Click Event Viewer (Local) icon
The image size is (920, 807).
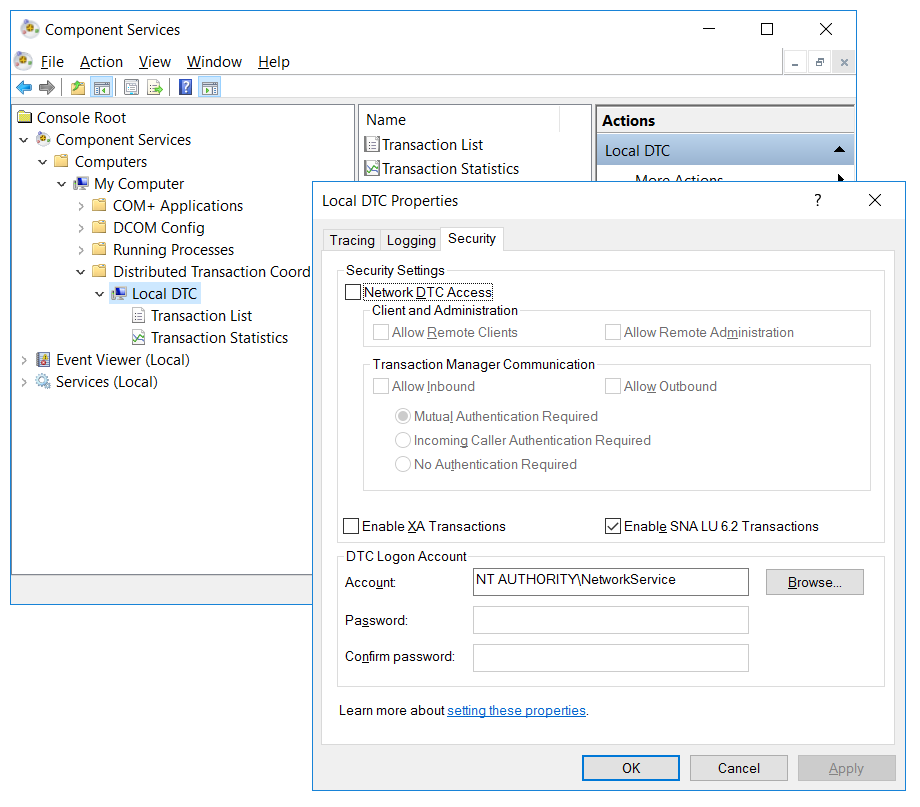[x=43, y=359]
